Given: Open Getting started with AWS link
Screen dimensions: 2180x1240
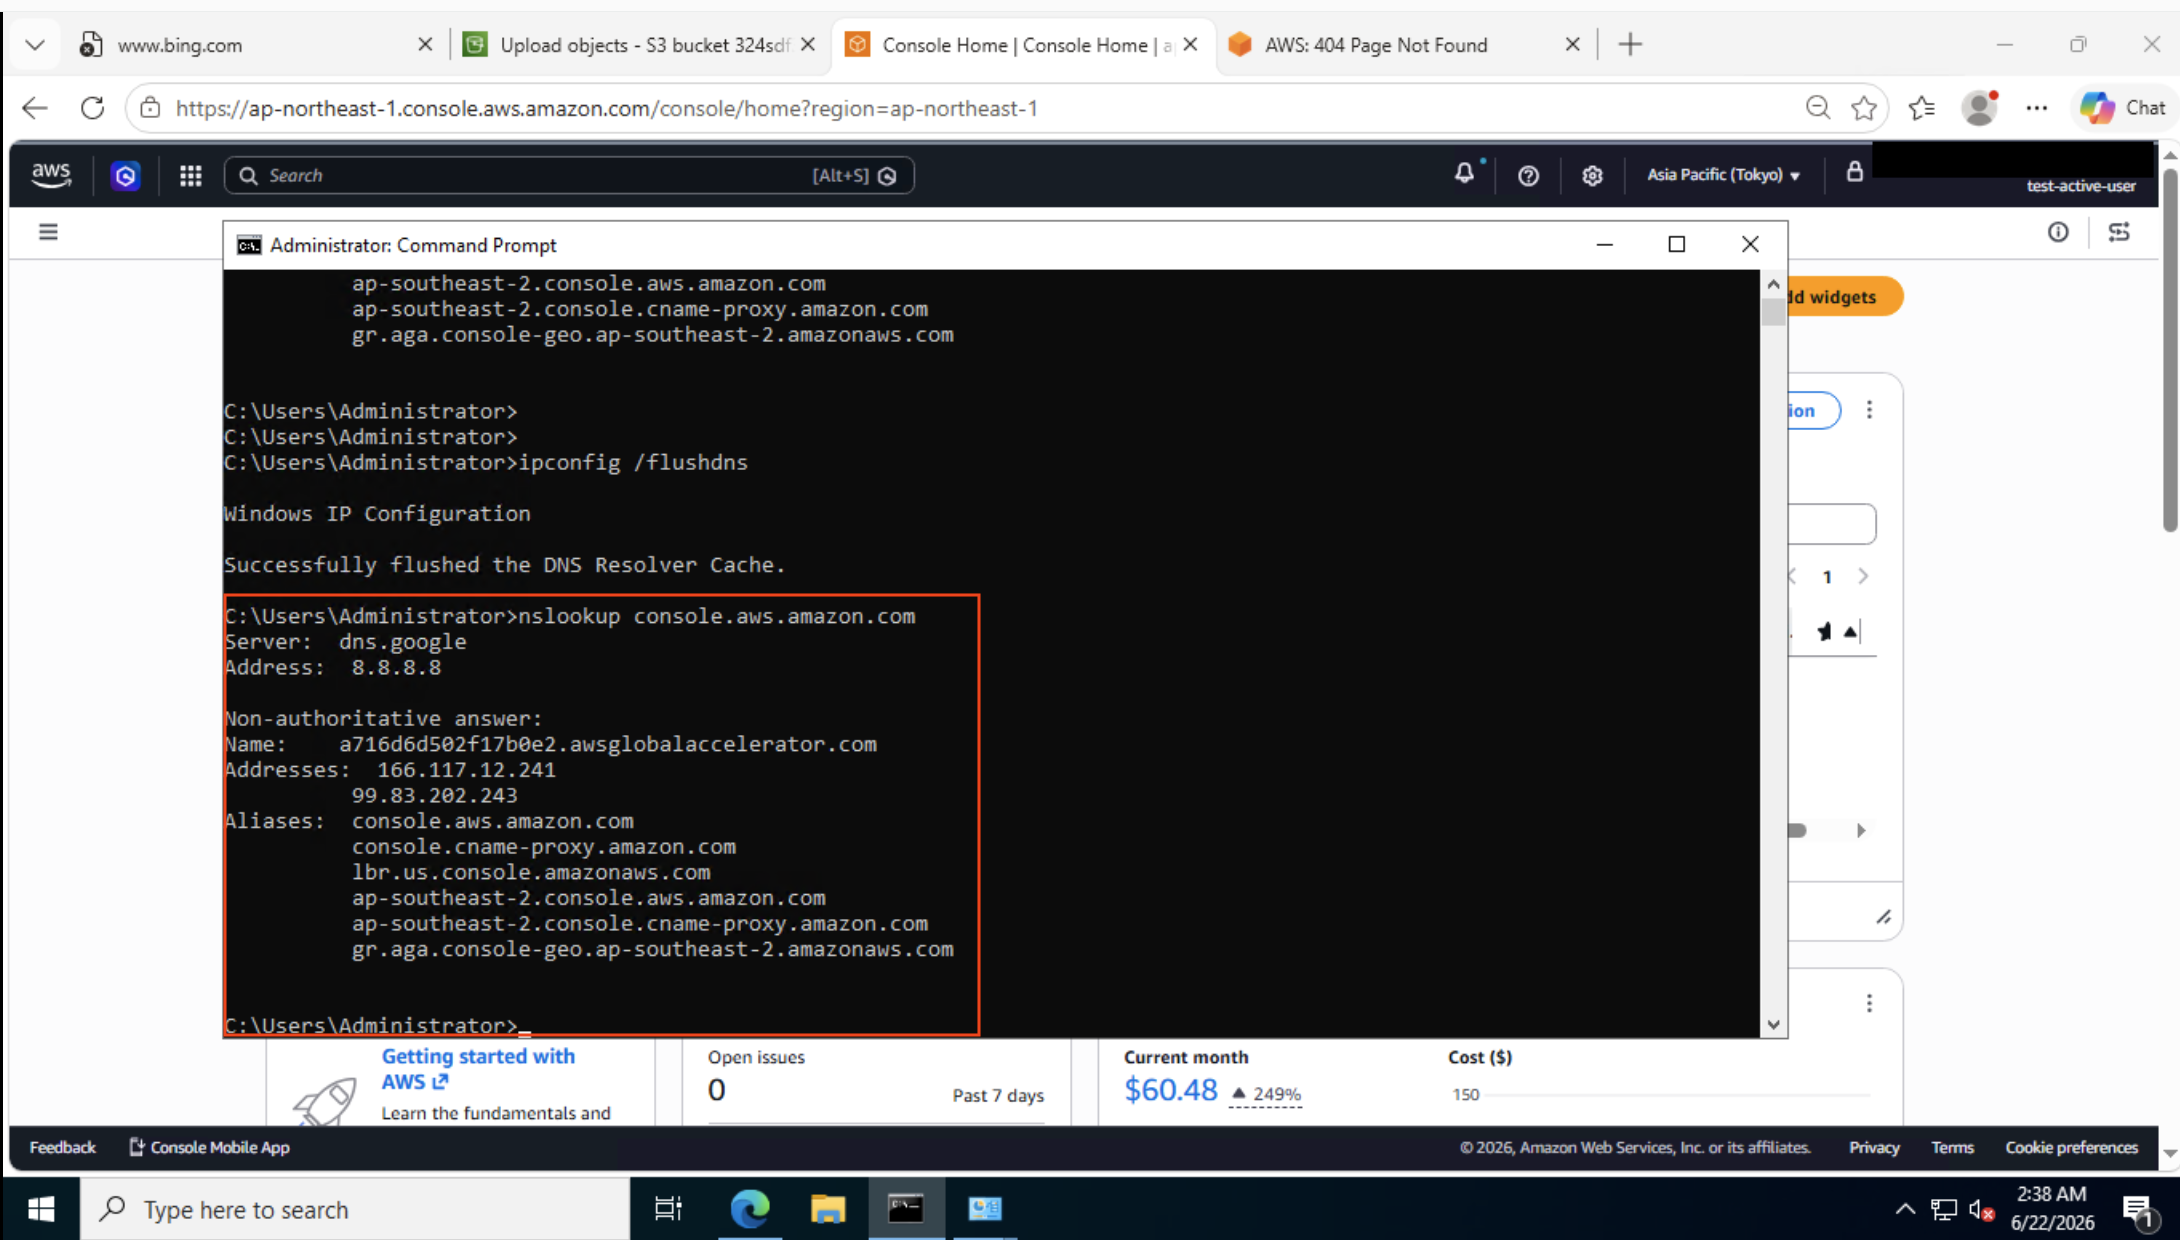Looking at the screenshot, I should (x=478, y=1068).
